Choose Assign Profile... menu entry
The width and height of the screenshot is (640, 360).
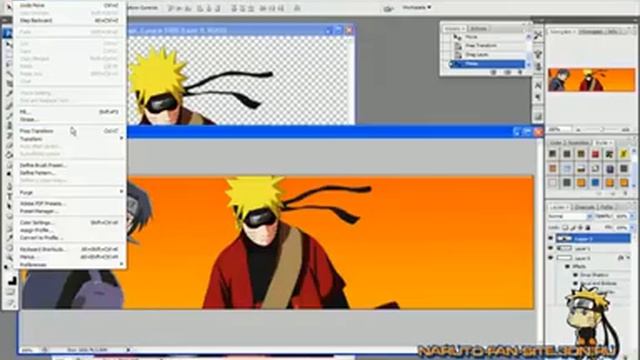69,230
